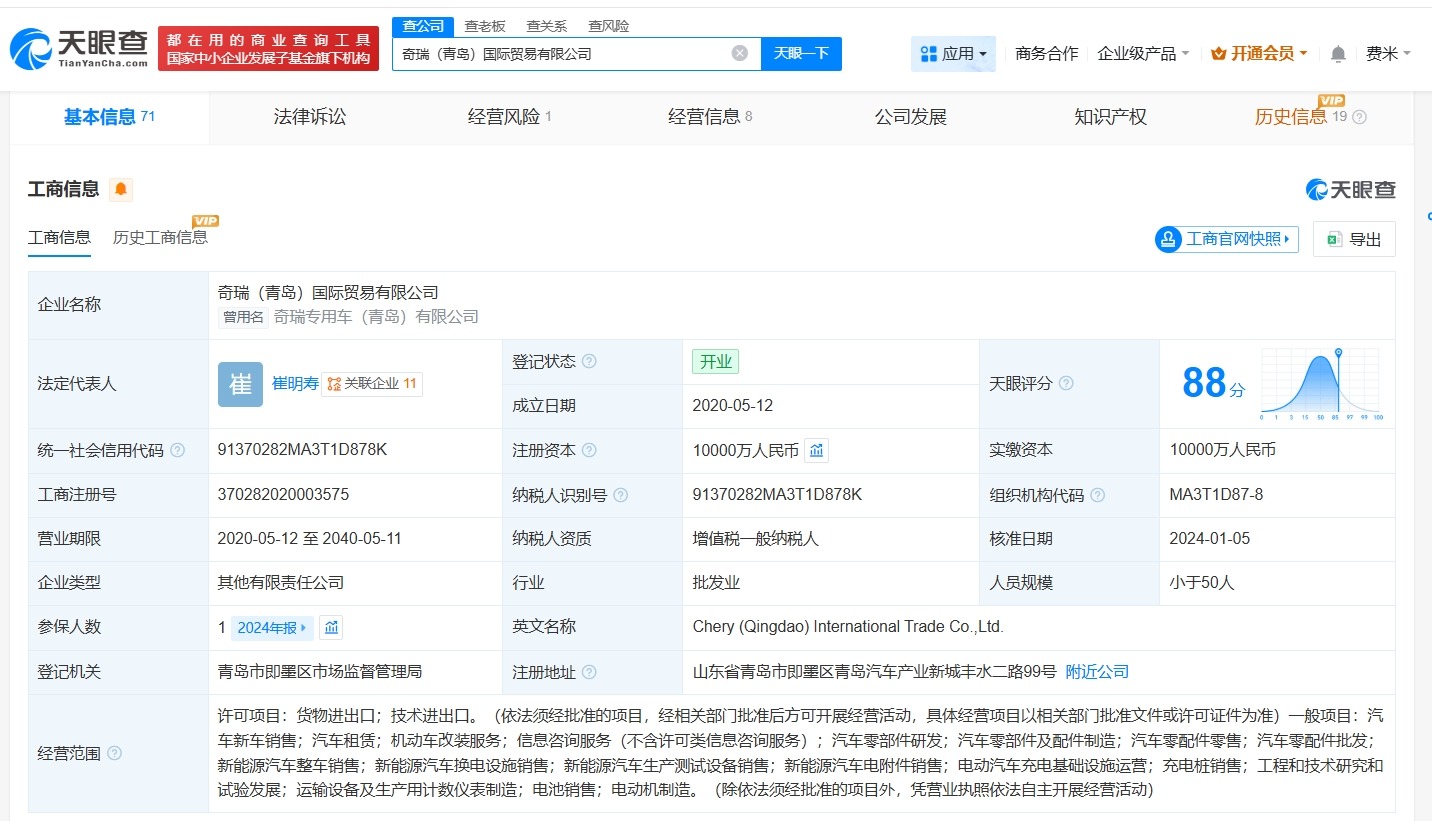The image size is (1432, 821).
Task: Click the report icon next to 2024年报
Action: [x=330, y=627]
